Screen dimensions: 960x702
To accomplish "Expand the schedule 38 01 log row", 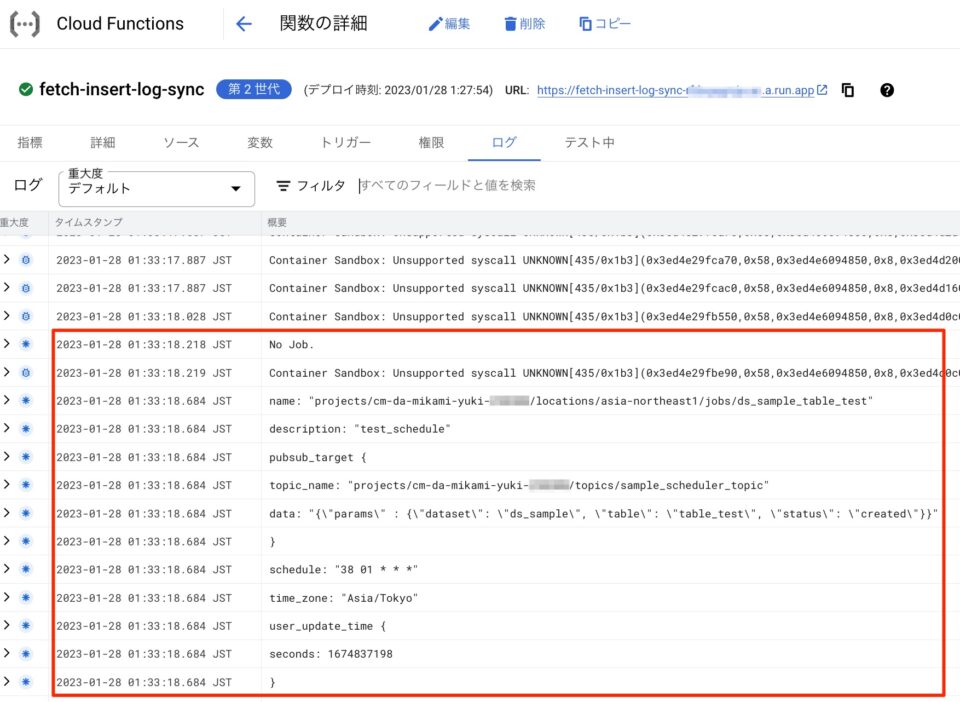I will [x=10, y=570].
